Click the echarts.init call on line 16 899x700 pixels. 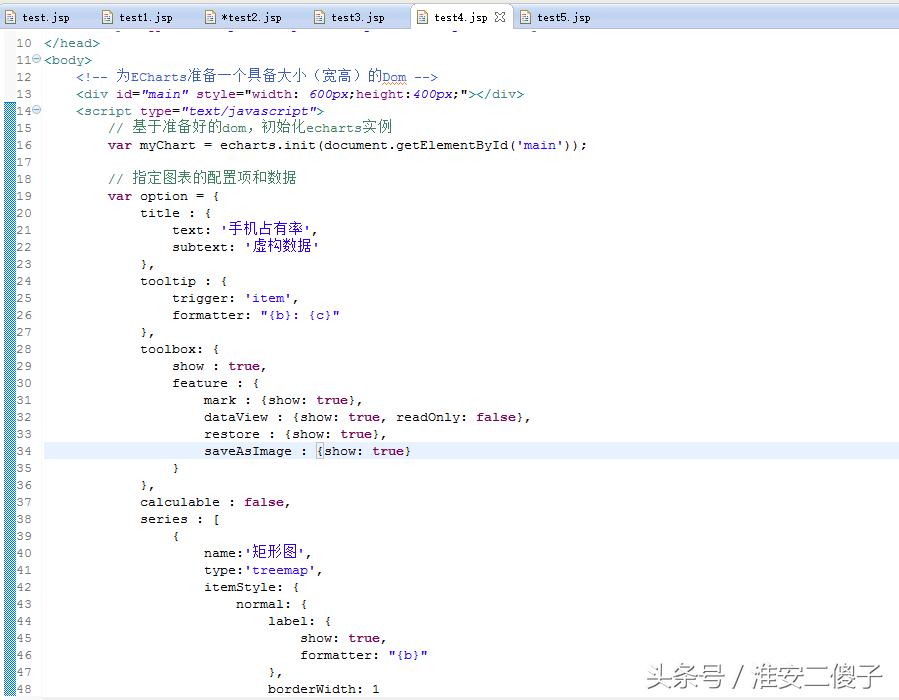(268, 145)
